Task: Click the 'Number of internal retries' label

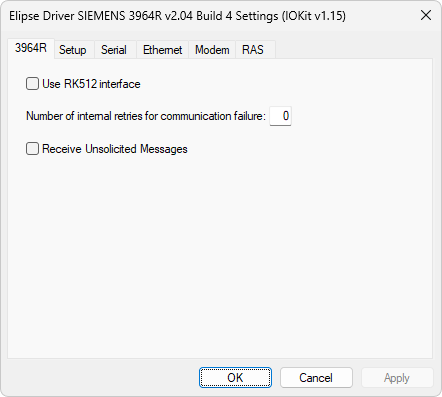Action: (146, 116)
